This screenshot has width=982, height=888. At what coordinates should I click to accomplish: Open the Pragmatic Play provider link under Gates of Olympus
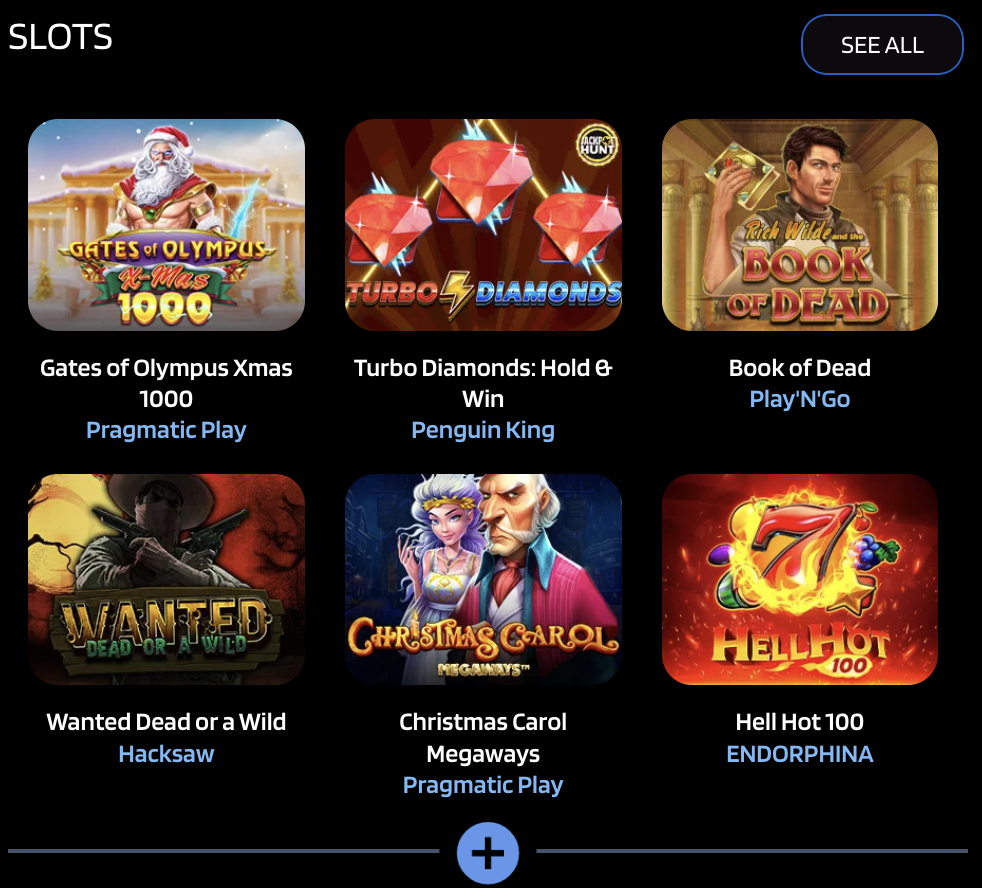tap(166, 429)
